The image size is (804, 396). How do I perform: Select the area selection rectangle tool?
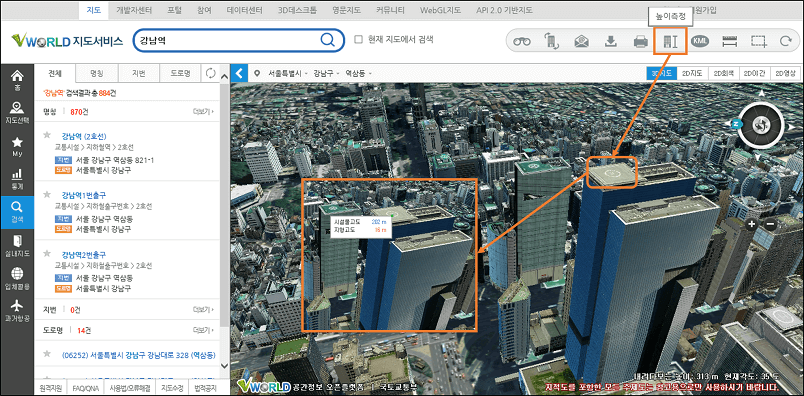tap(759, 42)
